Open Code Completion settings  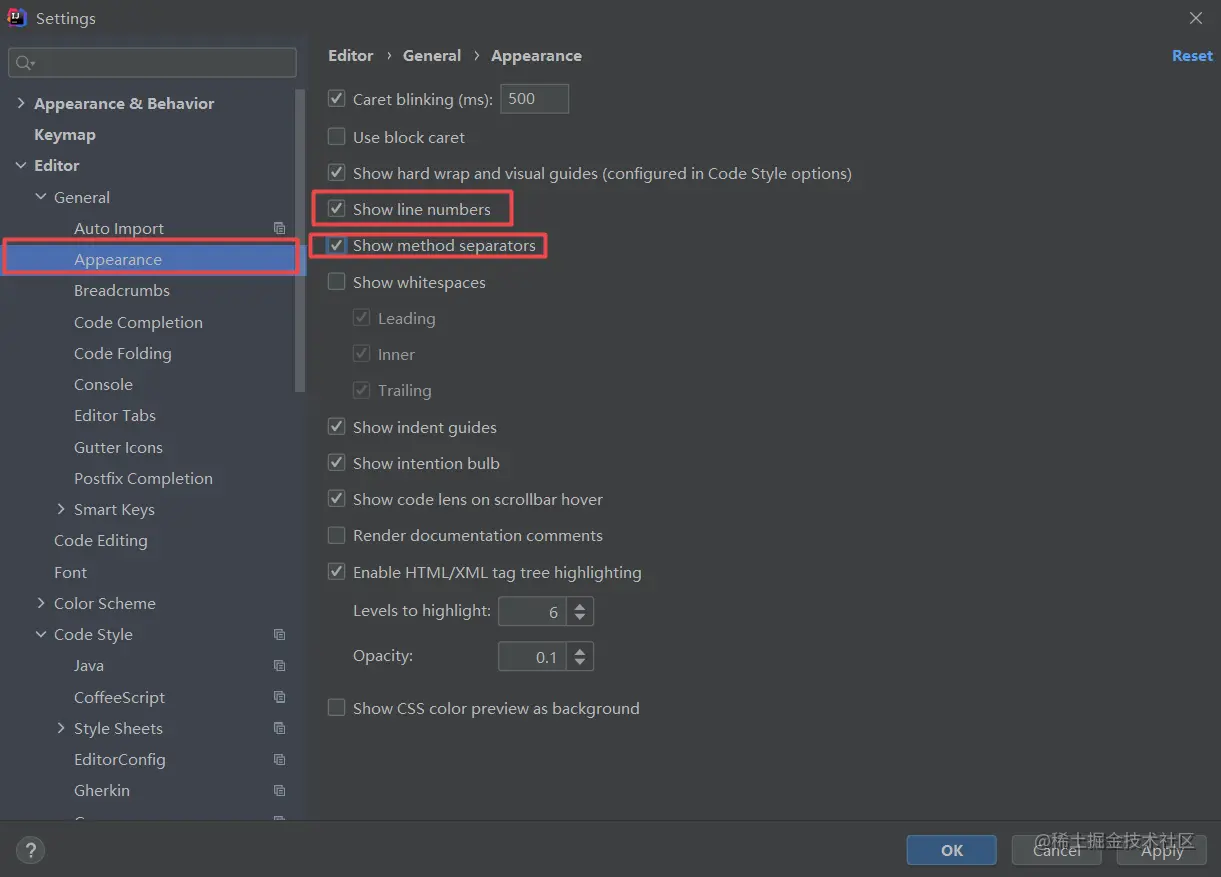tap(138, 322)
